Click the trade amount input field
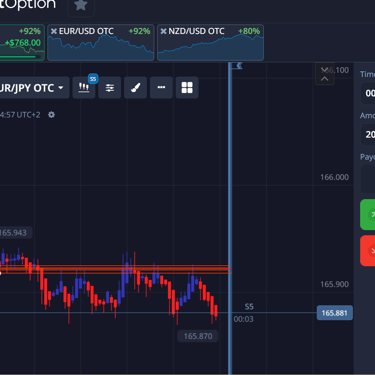This screenshot has width=375, height=375. [368, 134]
